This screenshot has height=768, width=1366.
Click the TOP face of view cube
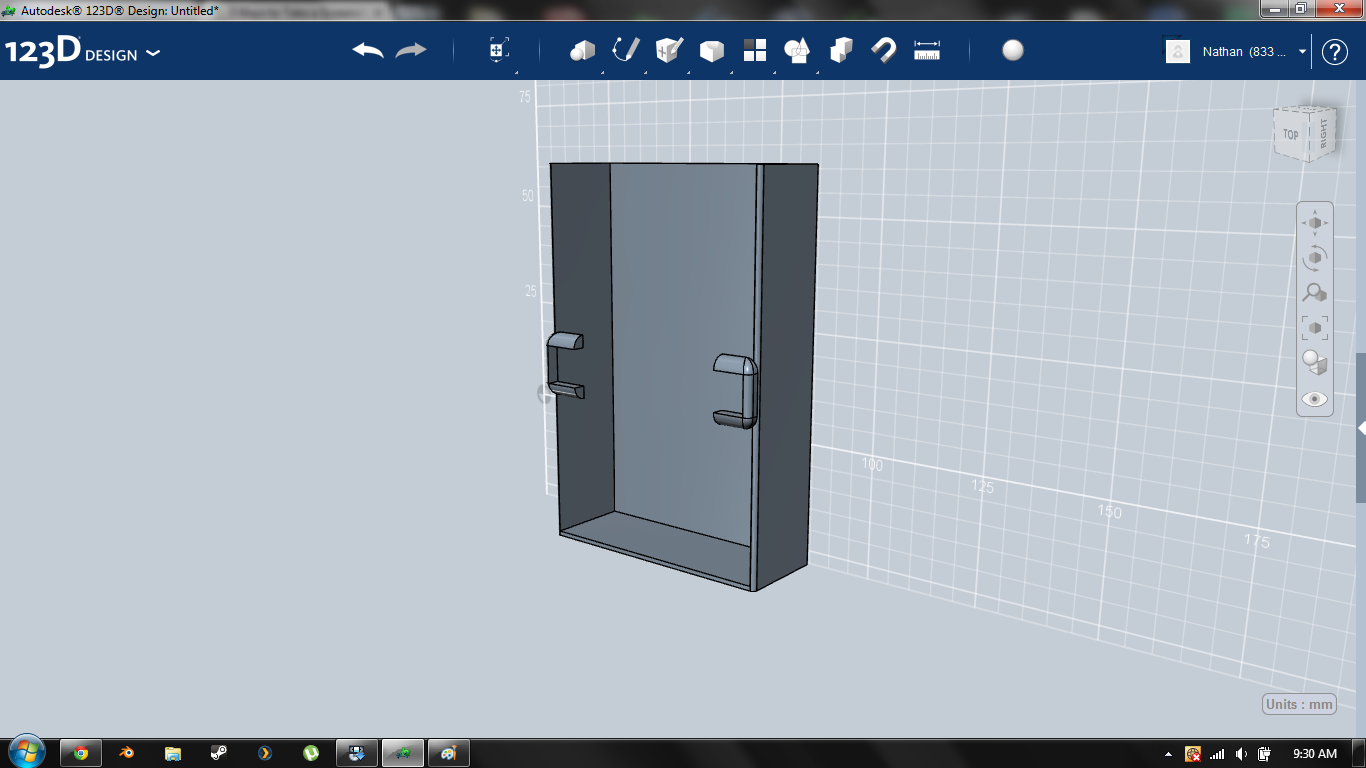1291,134
